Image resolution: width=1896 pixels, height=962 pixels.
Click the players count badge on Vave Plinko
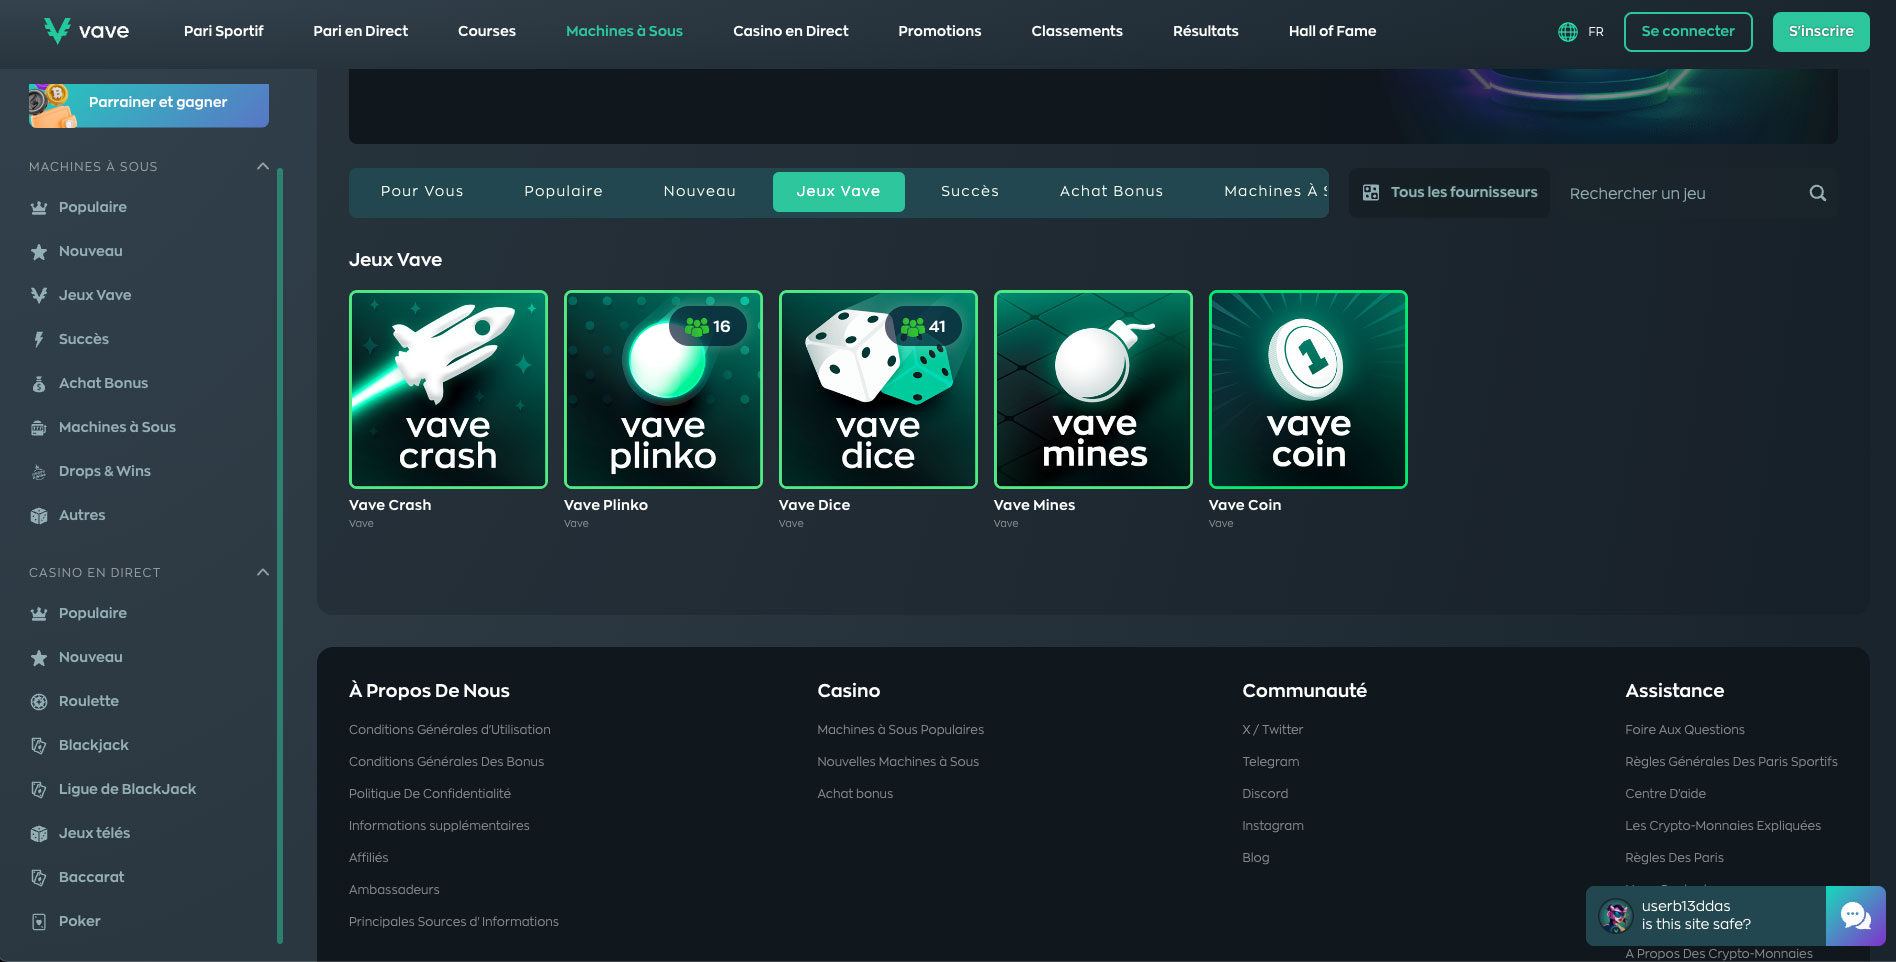(708, 326)
